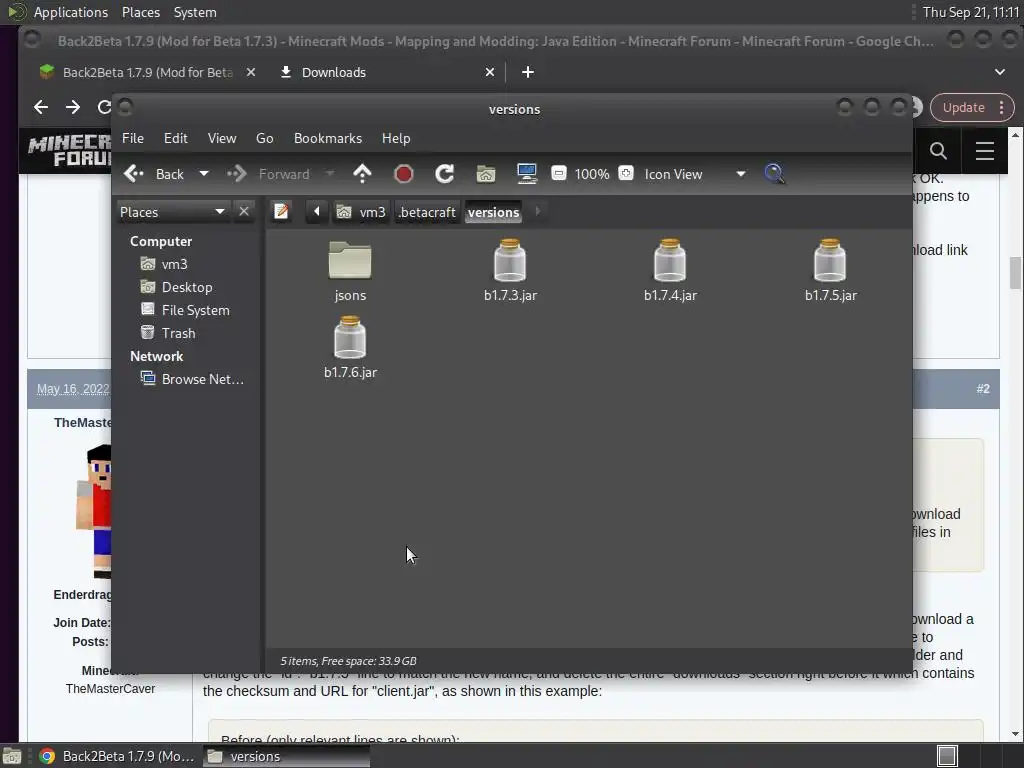The width and height of the screenshot is (1024, 768).
Task: Open the Icon View mode dropdown
Action: (695, 174)
